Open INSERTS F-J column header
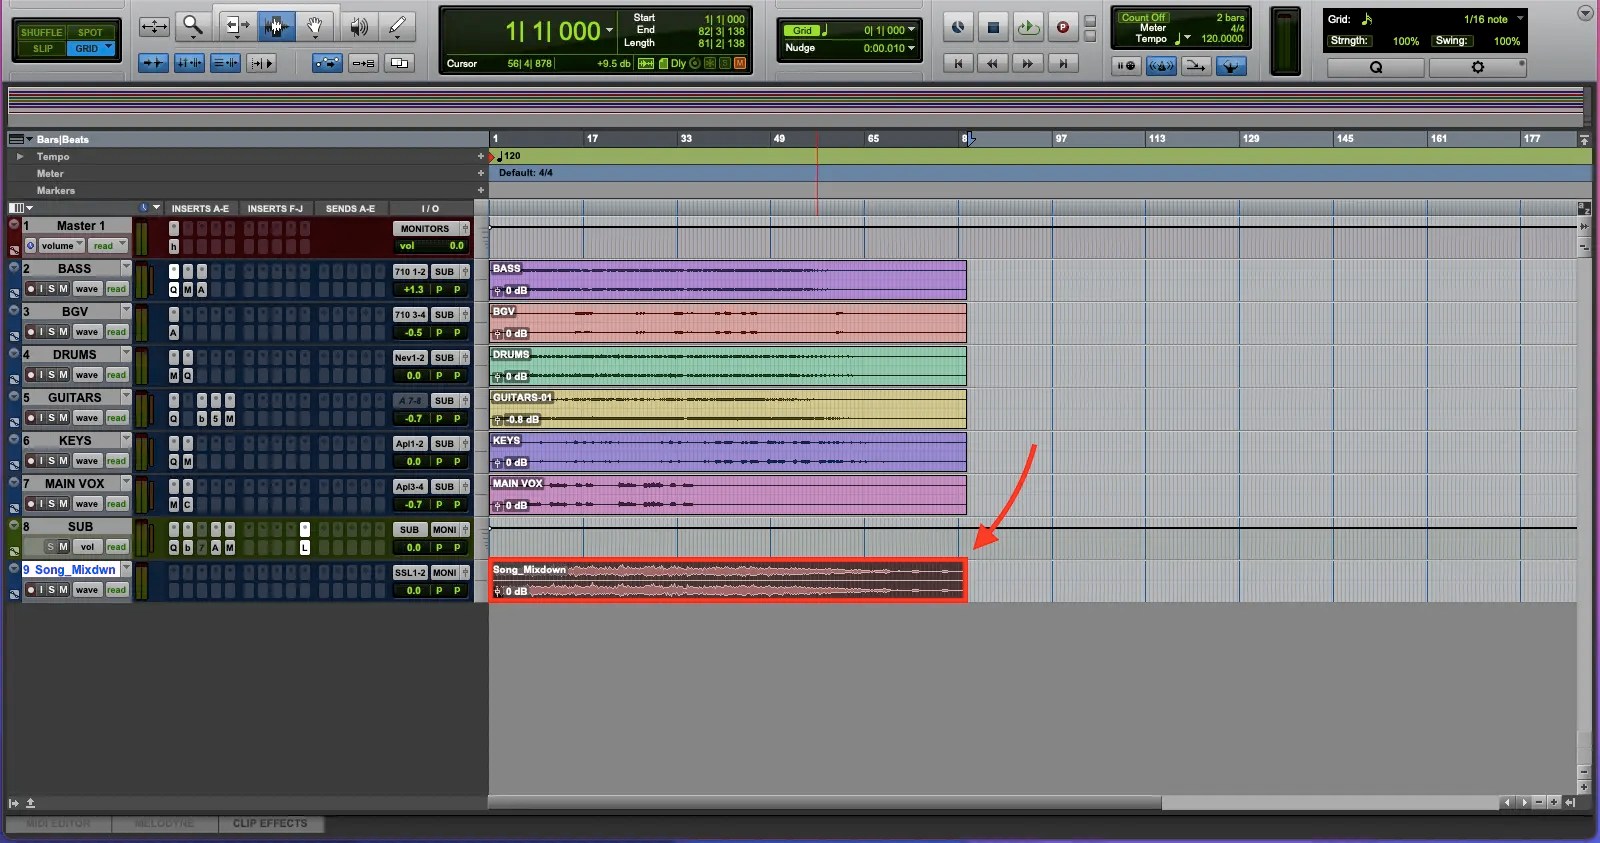The image size is (1600, 843). click(x=275, y=208)
